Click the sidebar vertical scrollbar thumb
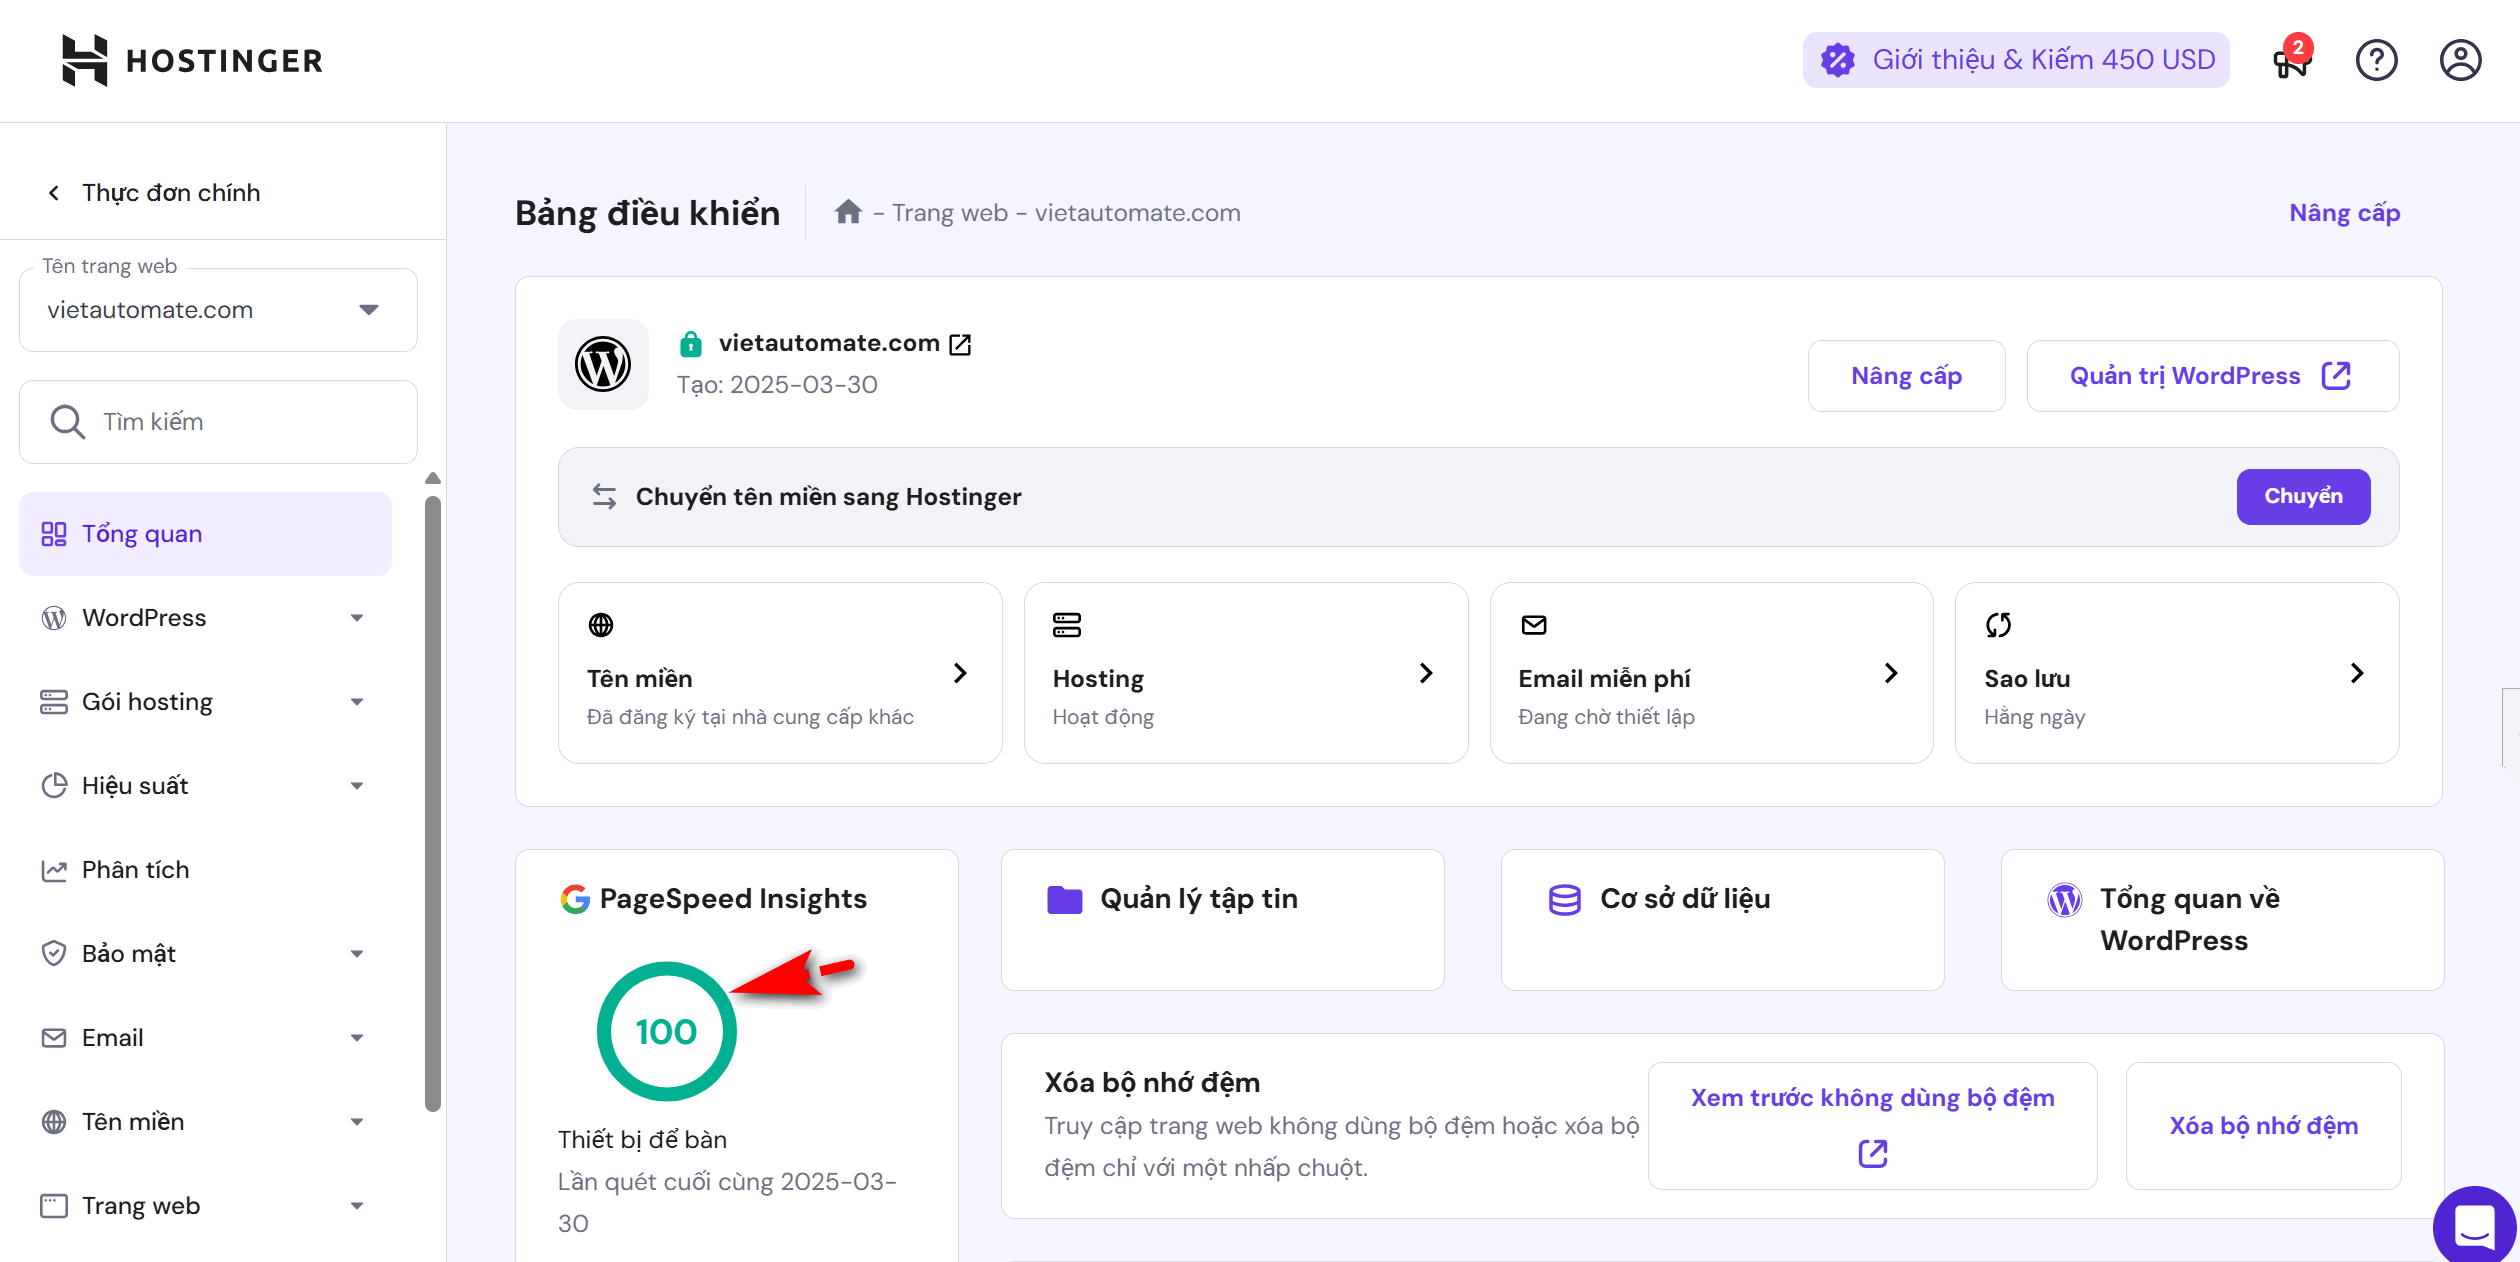This screenshot has width=2520, height=1262. 433,805
